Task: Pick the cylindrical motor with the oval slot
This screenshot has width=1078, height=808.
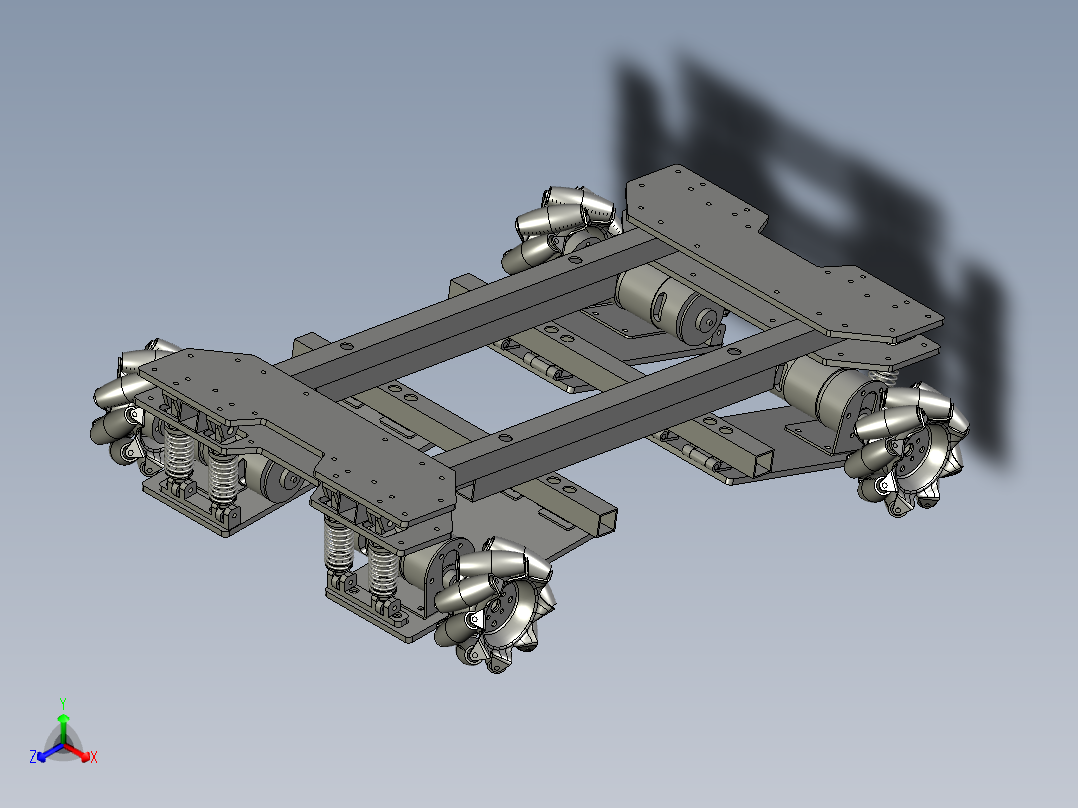Action: pyautogui.click(x=667, y=306)
